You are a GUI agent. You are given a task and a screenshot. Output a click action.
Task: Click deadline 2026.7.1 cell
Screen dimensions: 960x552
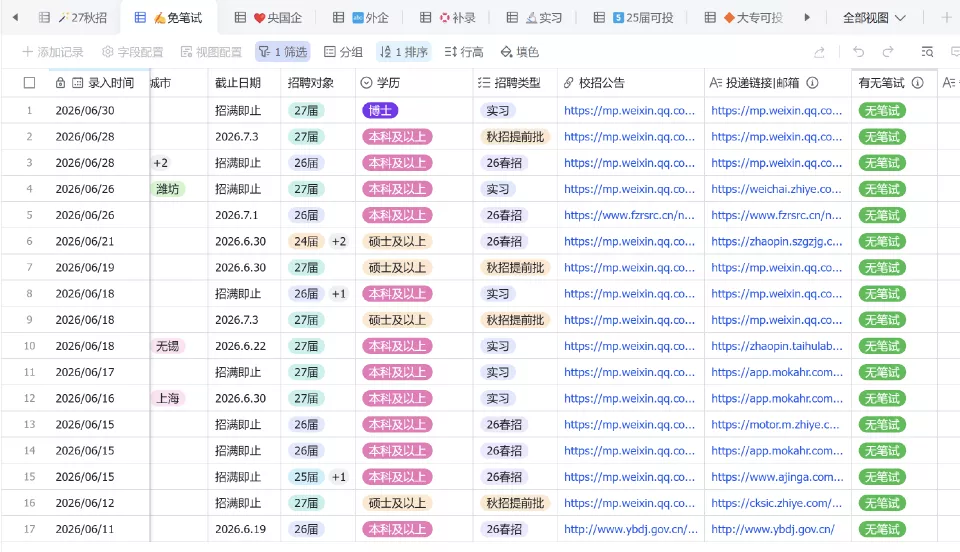(x=236, y=215)
